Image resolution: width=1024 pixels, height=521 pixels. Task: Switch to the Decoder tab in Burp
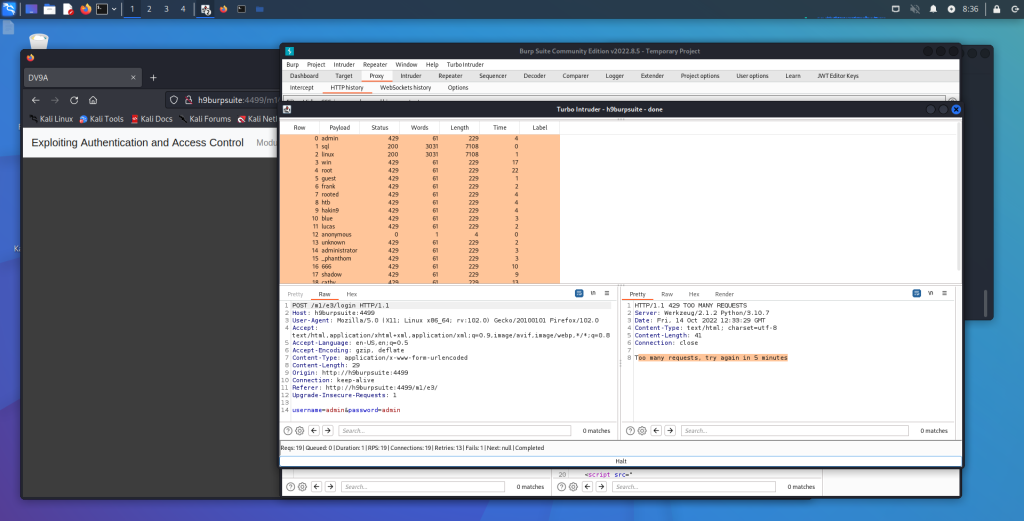tap(534, 76)
